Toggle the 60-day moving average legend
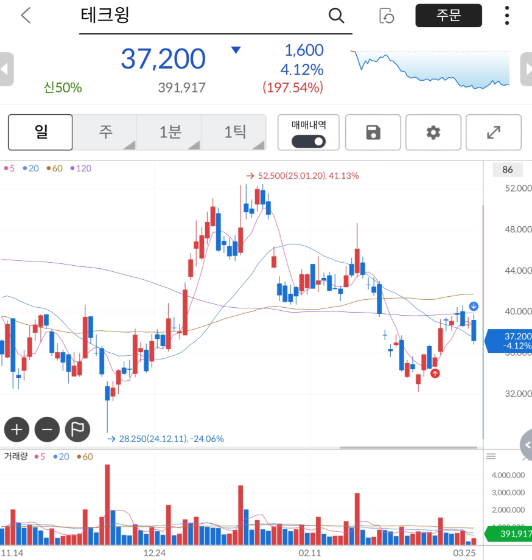Viewport: 532px width, 560px height. click(55, 169)
